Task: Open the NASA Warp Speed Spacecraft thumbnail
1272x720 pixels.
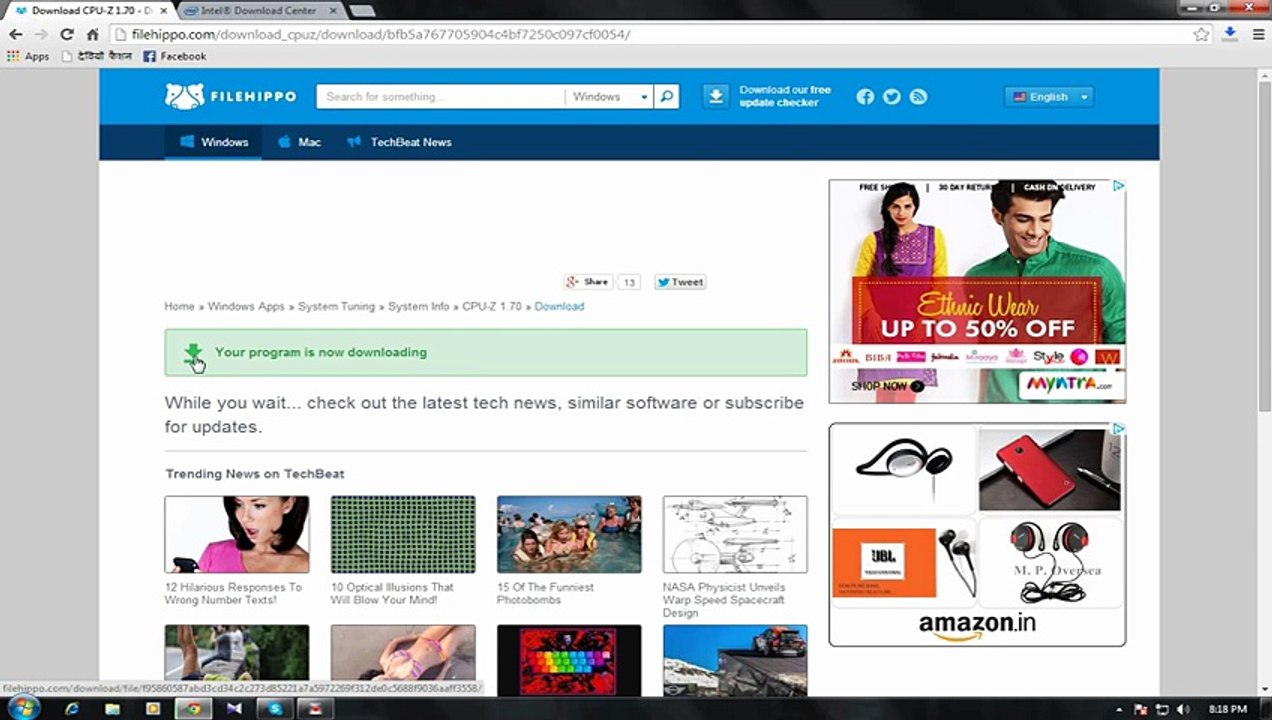Action: tap(735, 535)
